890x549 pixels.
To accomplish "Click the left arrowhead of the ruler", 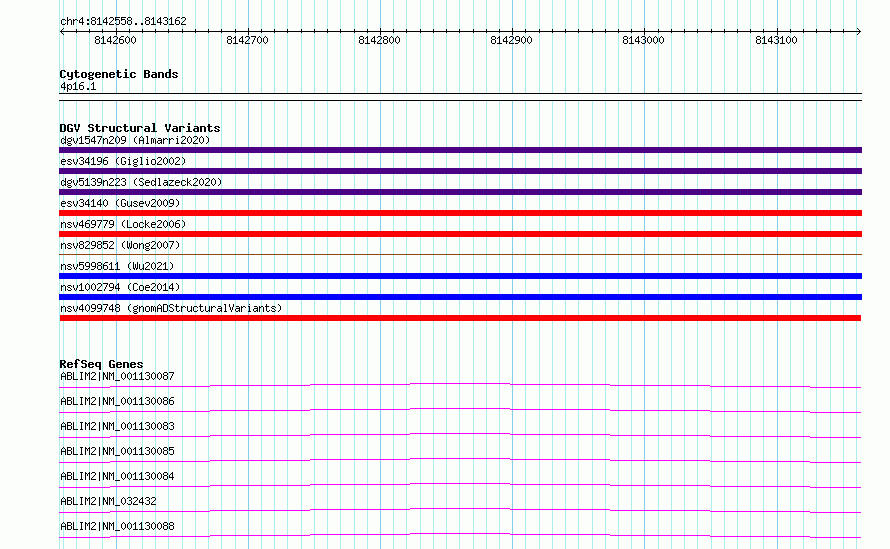I will click(62, 31).
